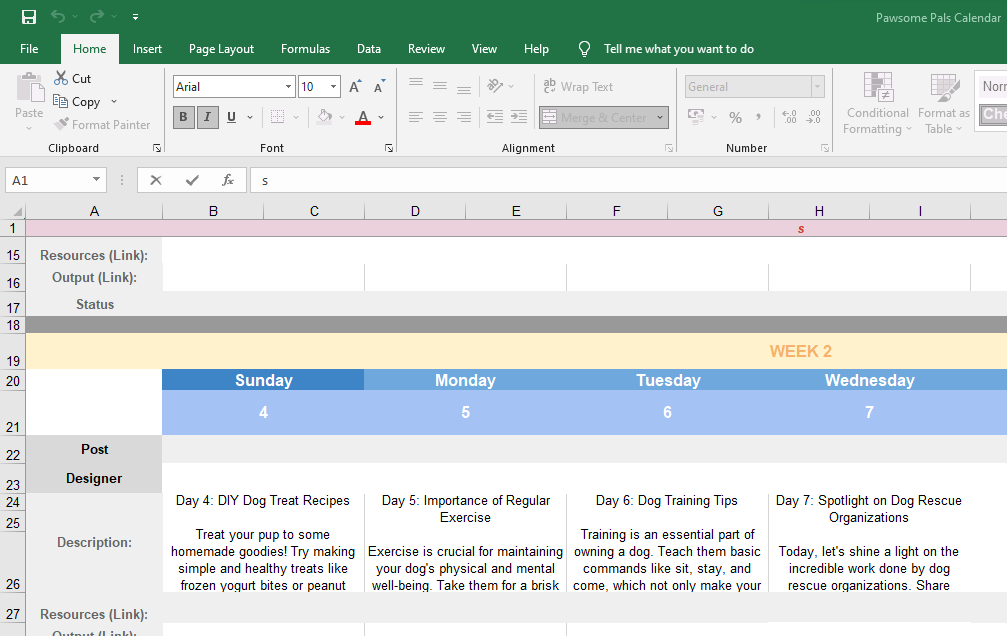1007x636 pixels.
Task: Open the Alignment dialog launcher
Action: (x=669, y=148)
